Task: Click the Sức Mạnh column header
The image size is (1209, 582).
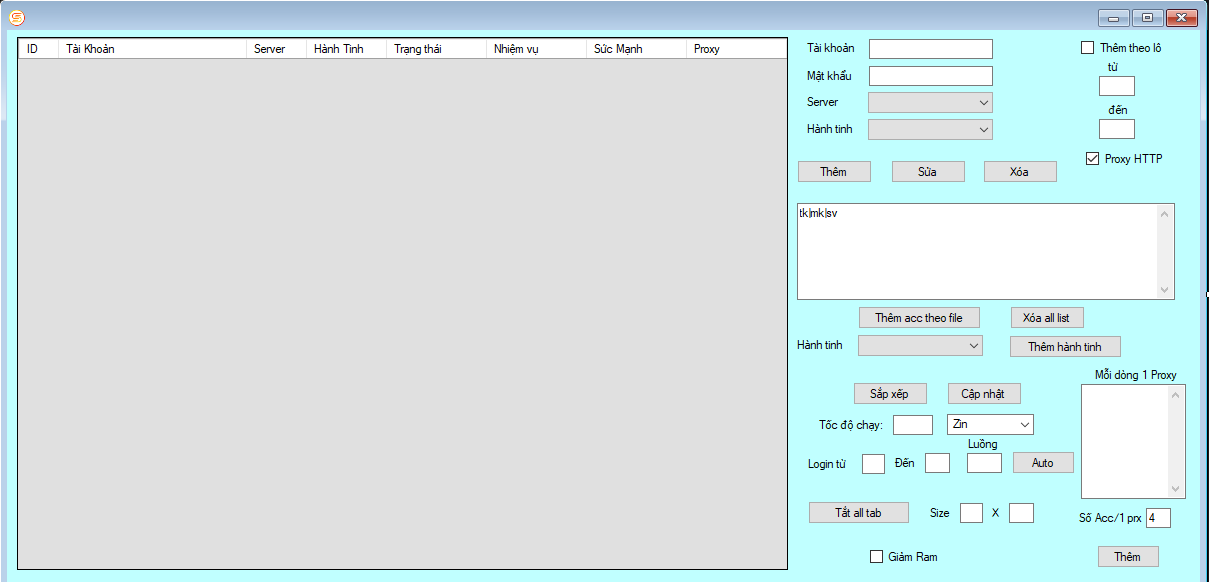Action: (636, 49)
